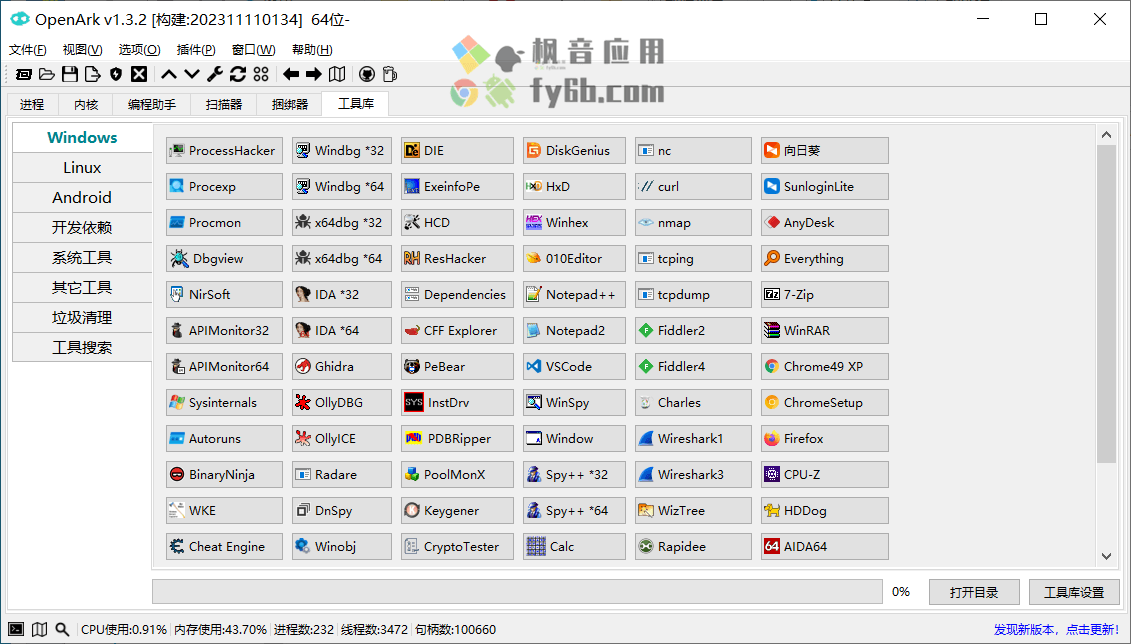Click the left arrow toolbar icon
1131x644 pixels.
[291, 74]
